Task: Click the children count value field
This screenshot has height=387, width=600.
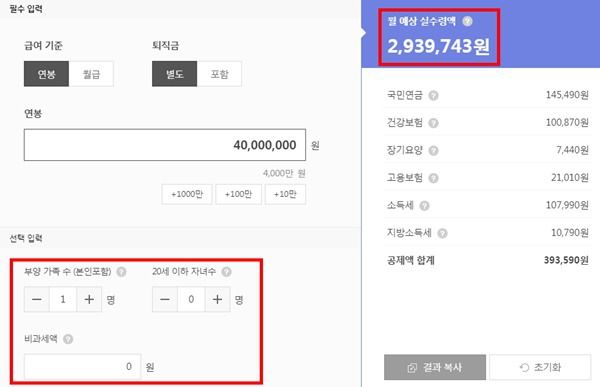Action: (191, 299)
